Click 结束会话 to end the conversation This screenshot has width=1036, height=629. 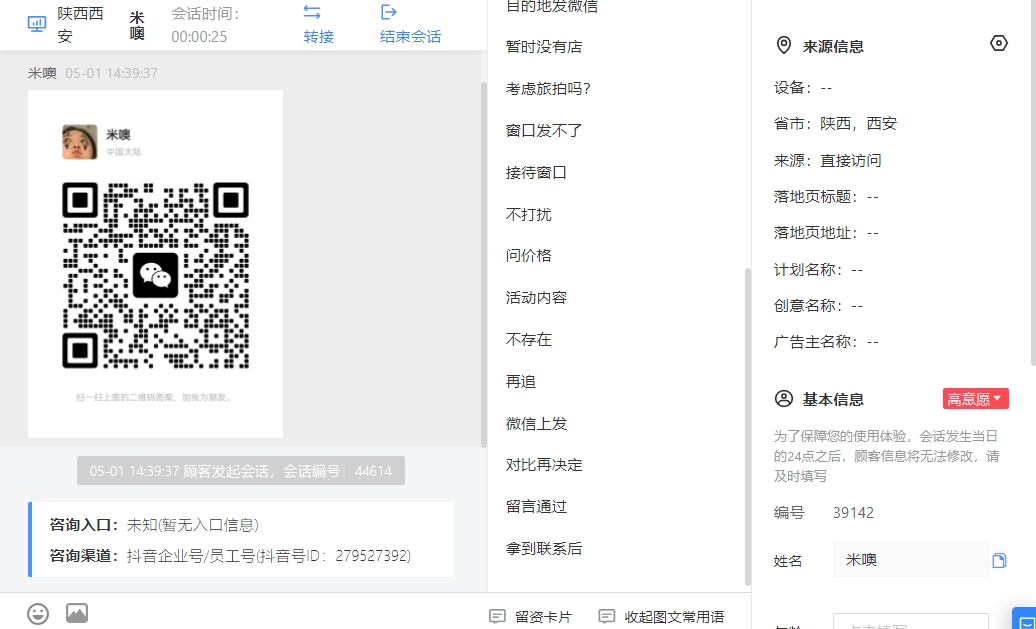point(410,36)
